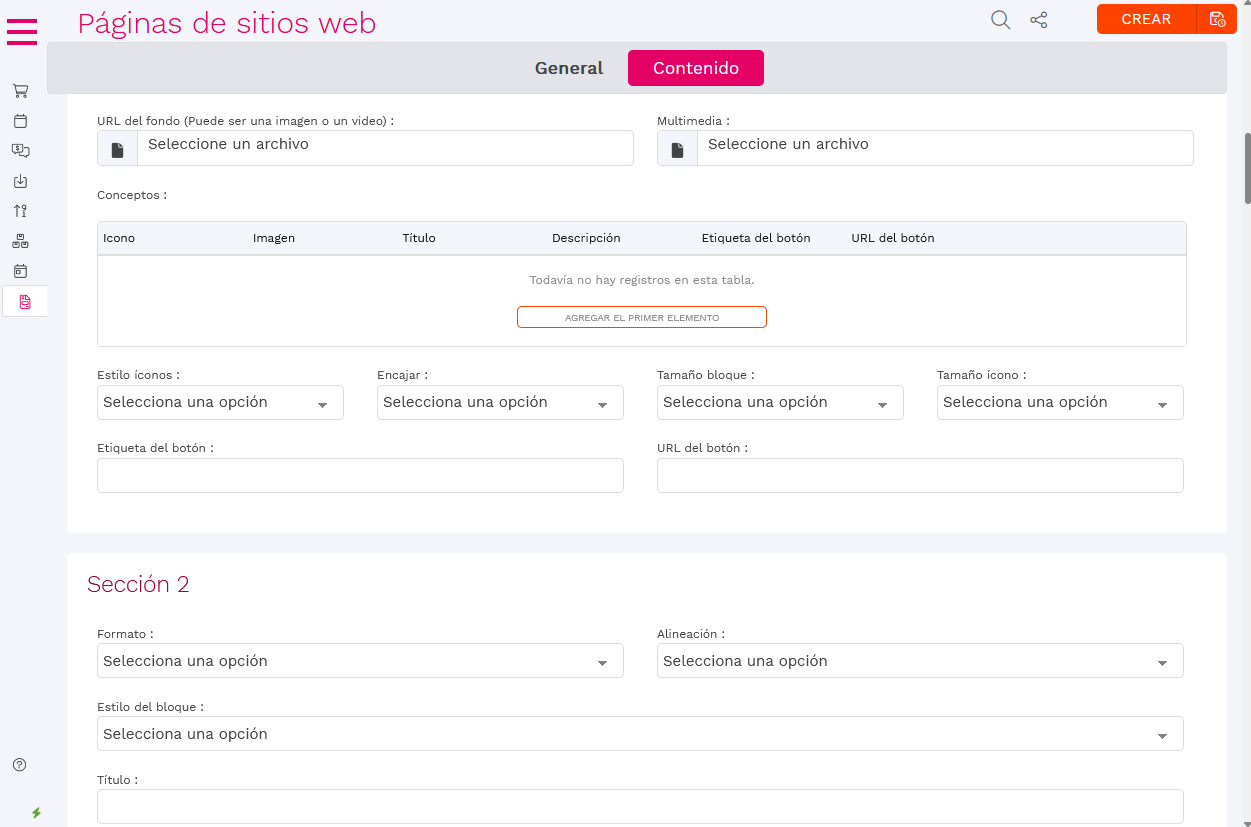
Task: Click the download inbox sidebar icon
Action: click(x=20, y=181)
